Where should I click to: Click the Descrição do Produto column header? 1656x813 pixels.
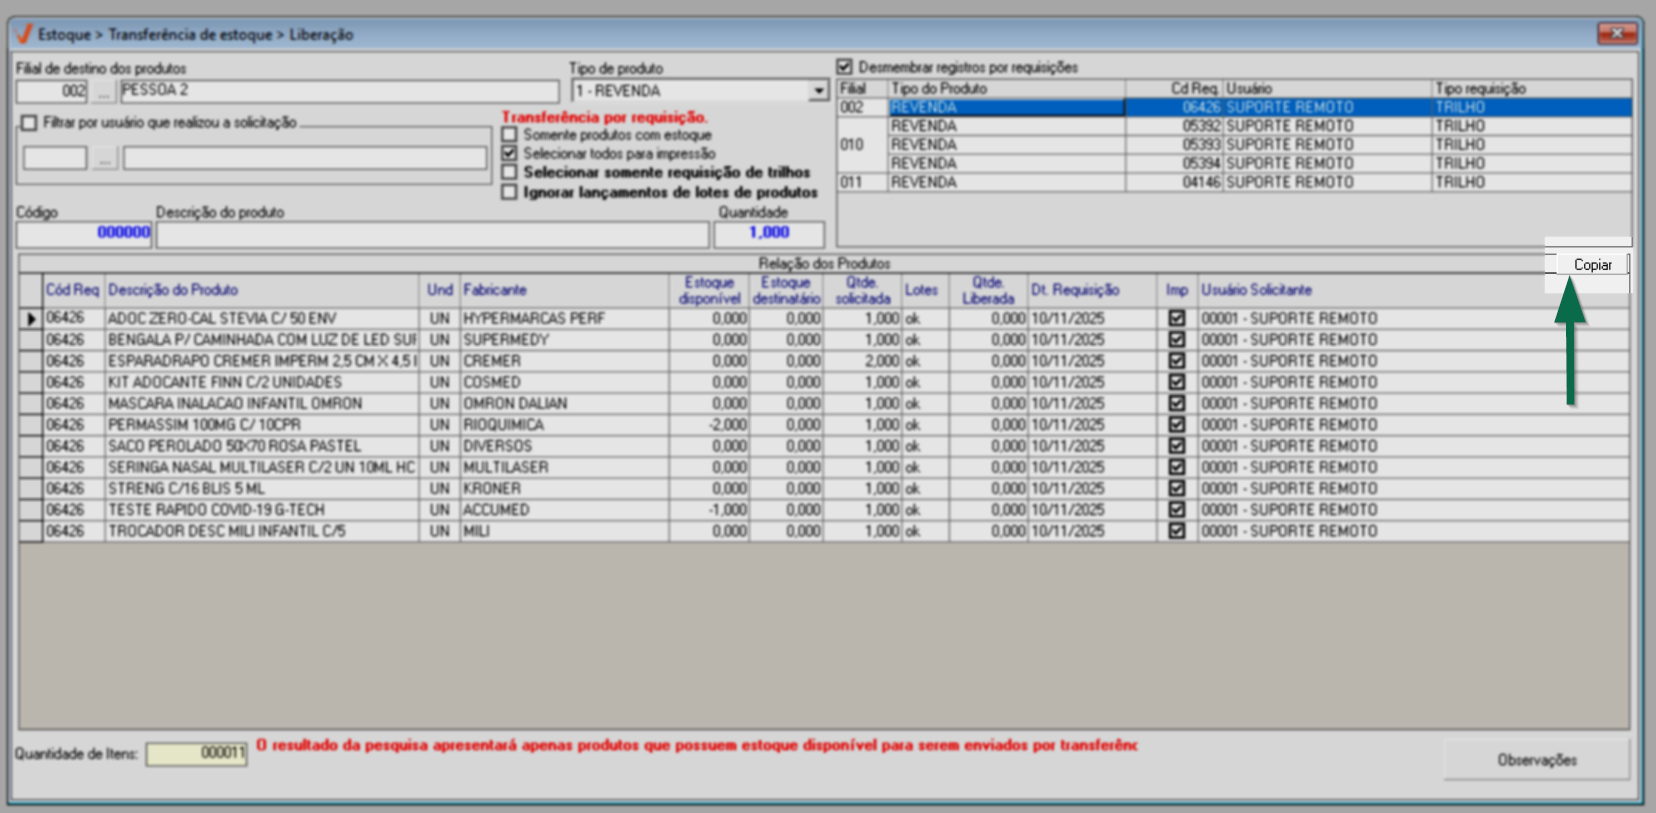(262, 290)
